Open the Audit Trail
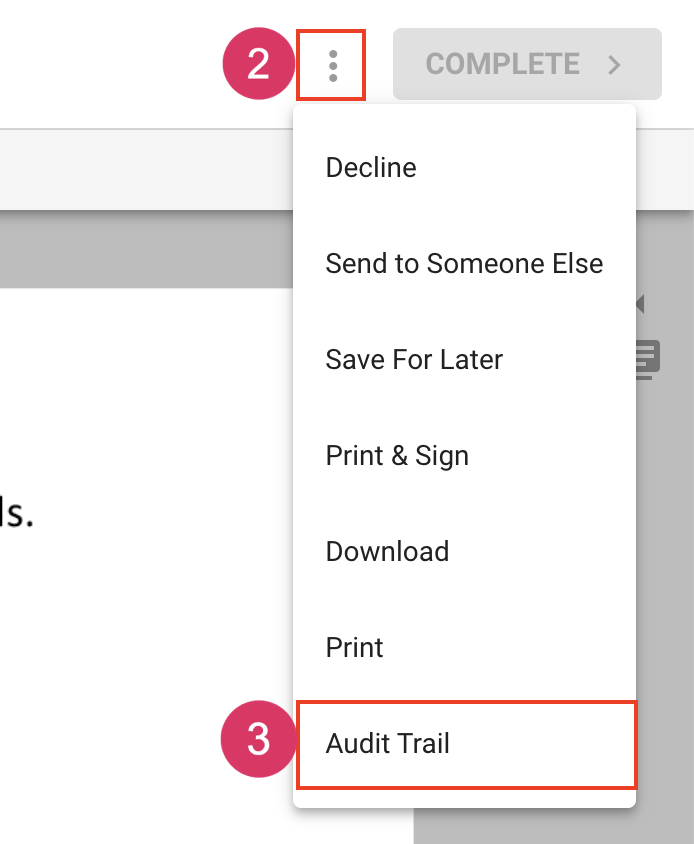694x844 pixels. tap(388, 743)
